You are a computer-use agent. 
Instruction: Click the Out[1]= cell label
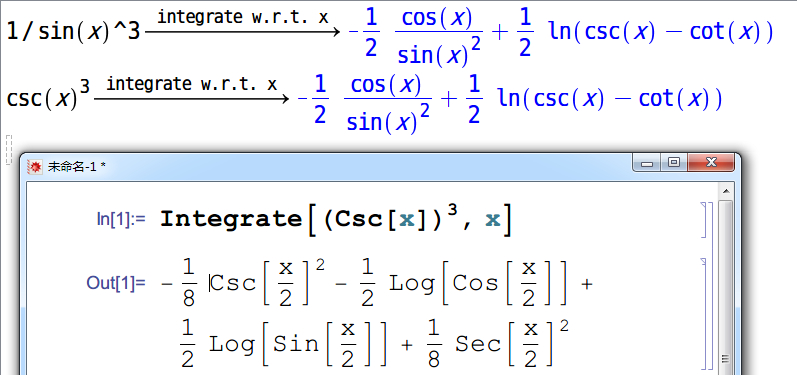click(x=116, y=283)
